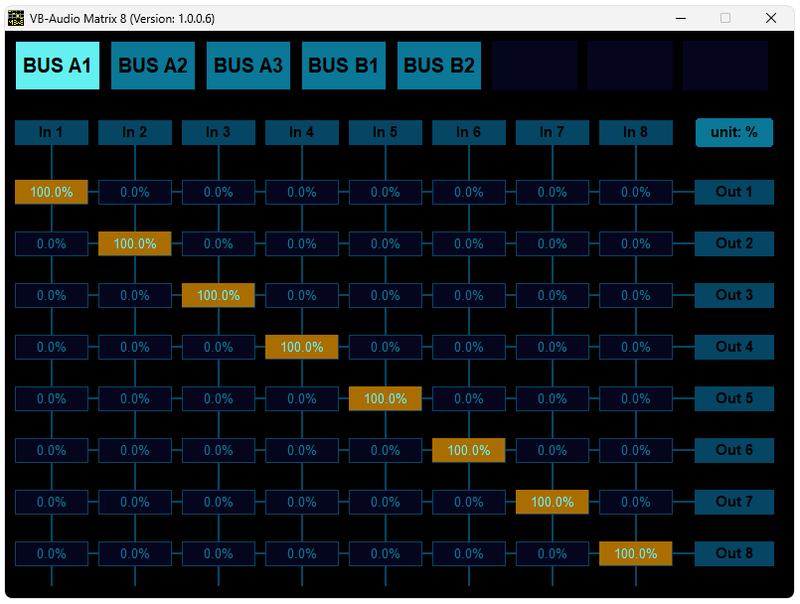
Task: Select the In 3 input label
Action: coord(218,133)
